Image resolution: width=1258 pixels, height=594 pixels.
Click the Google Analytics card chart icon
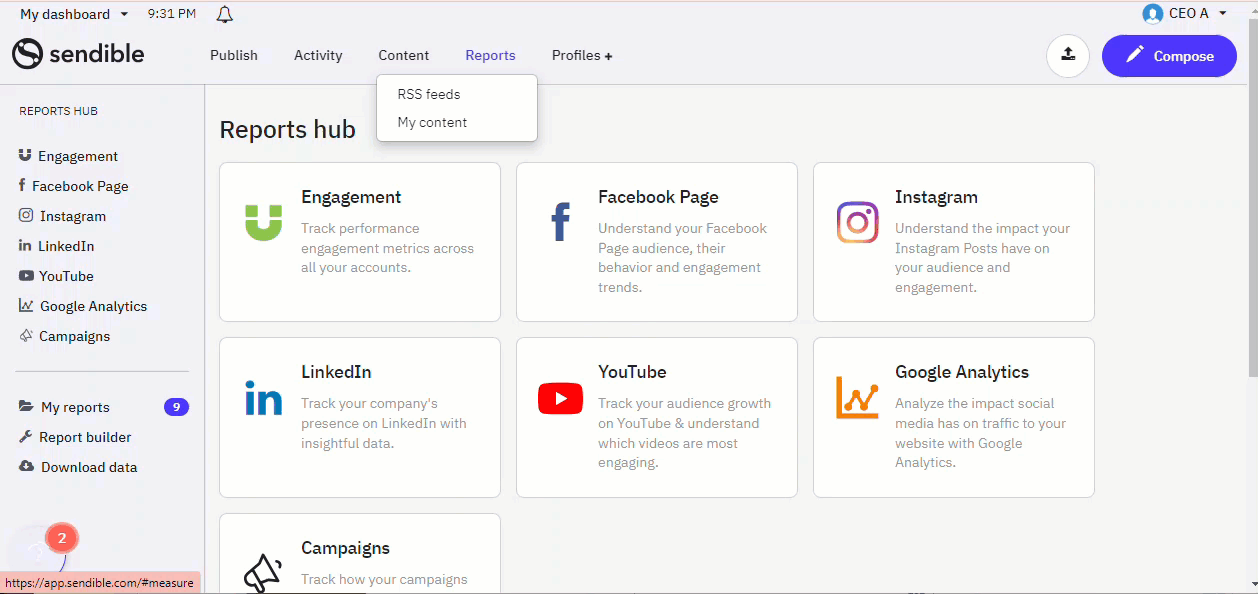pyautogui.click(x=857, y=397)
